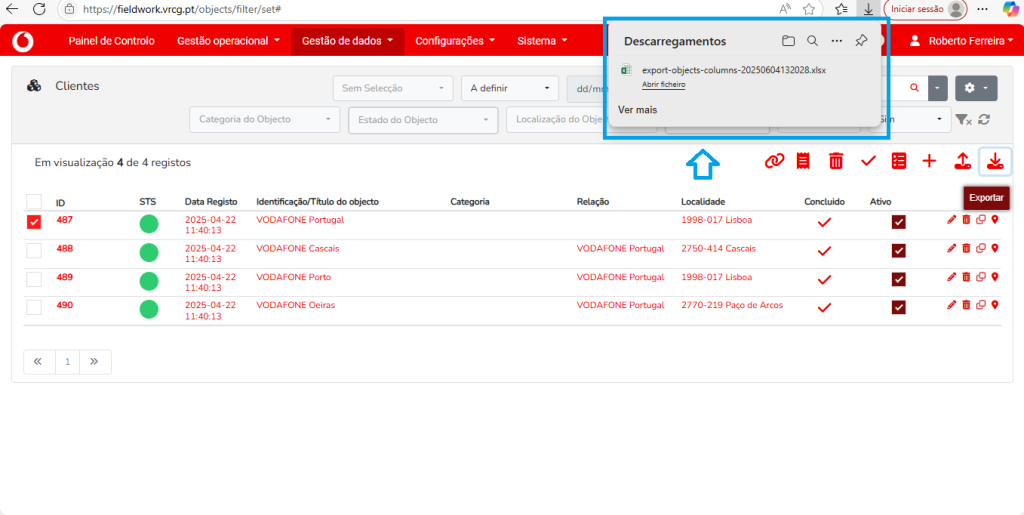1024x515 pixels.
Task: Open downloads folder icon in Descarregamentos panel
Action: point(788,40)
